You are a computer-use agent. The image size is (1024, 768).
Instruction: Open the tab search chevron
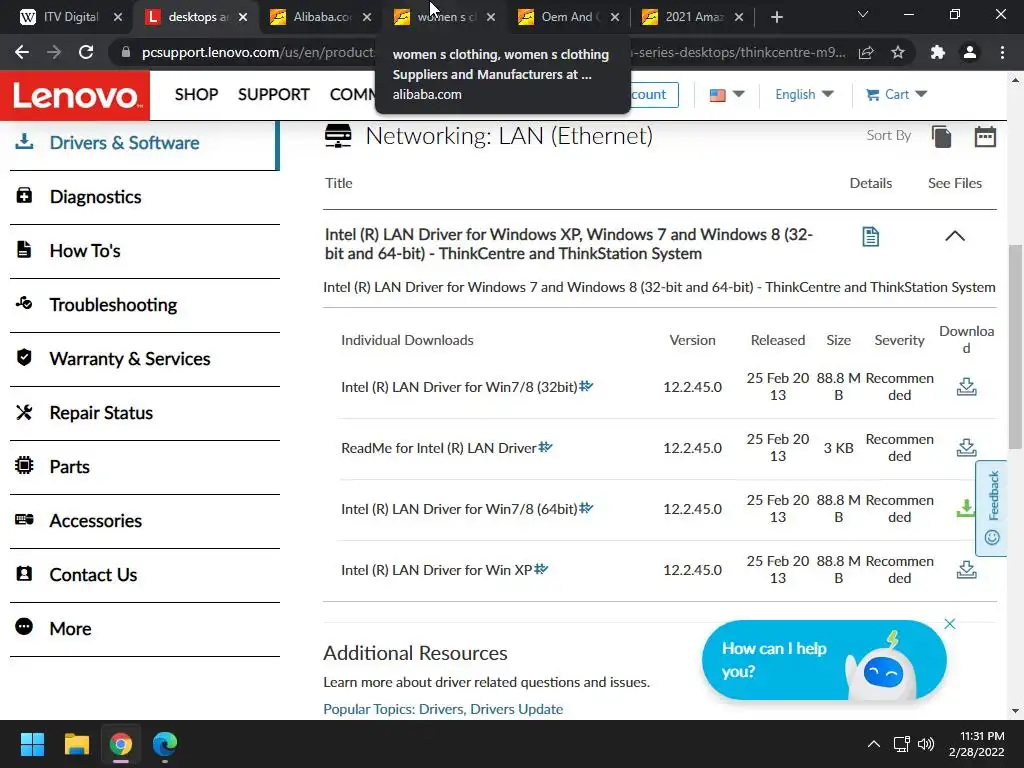[863, 14]
